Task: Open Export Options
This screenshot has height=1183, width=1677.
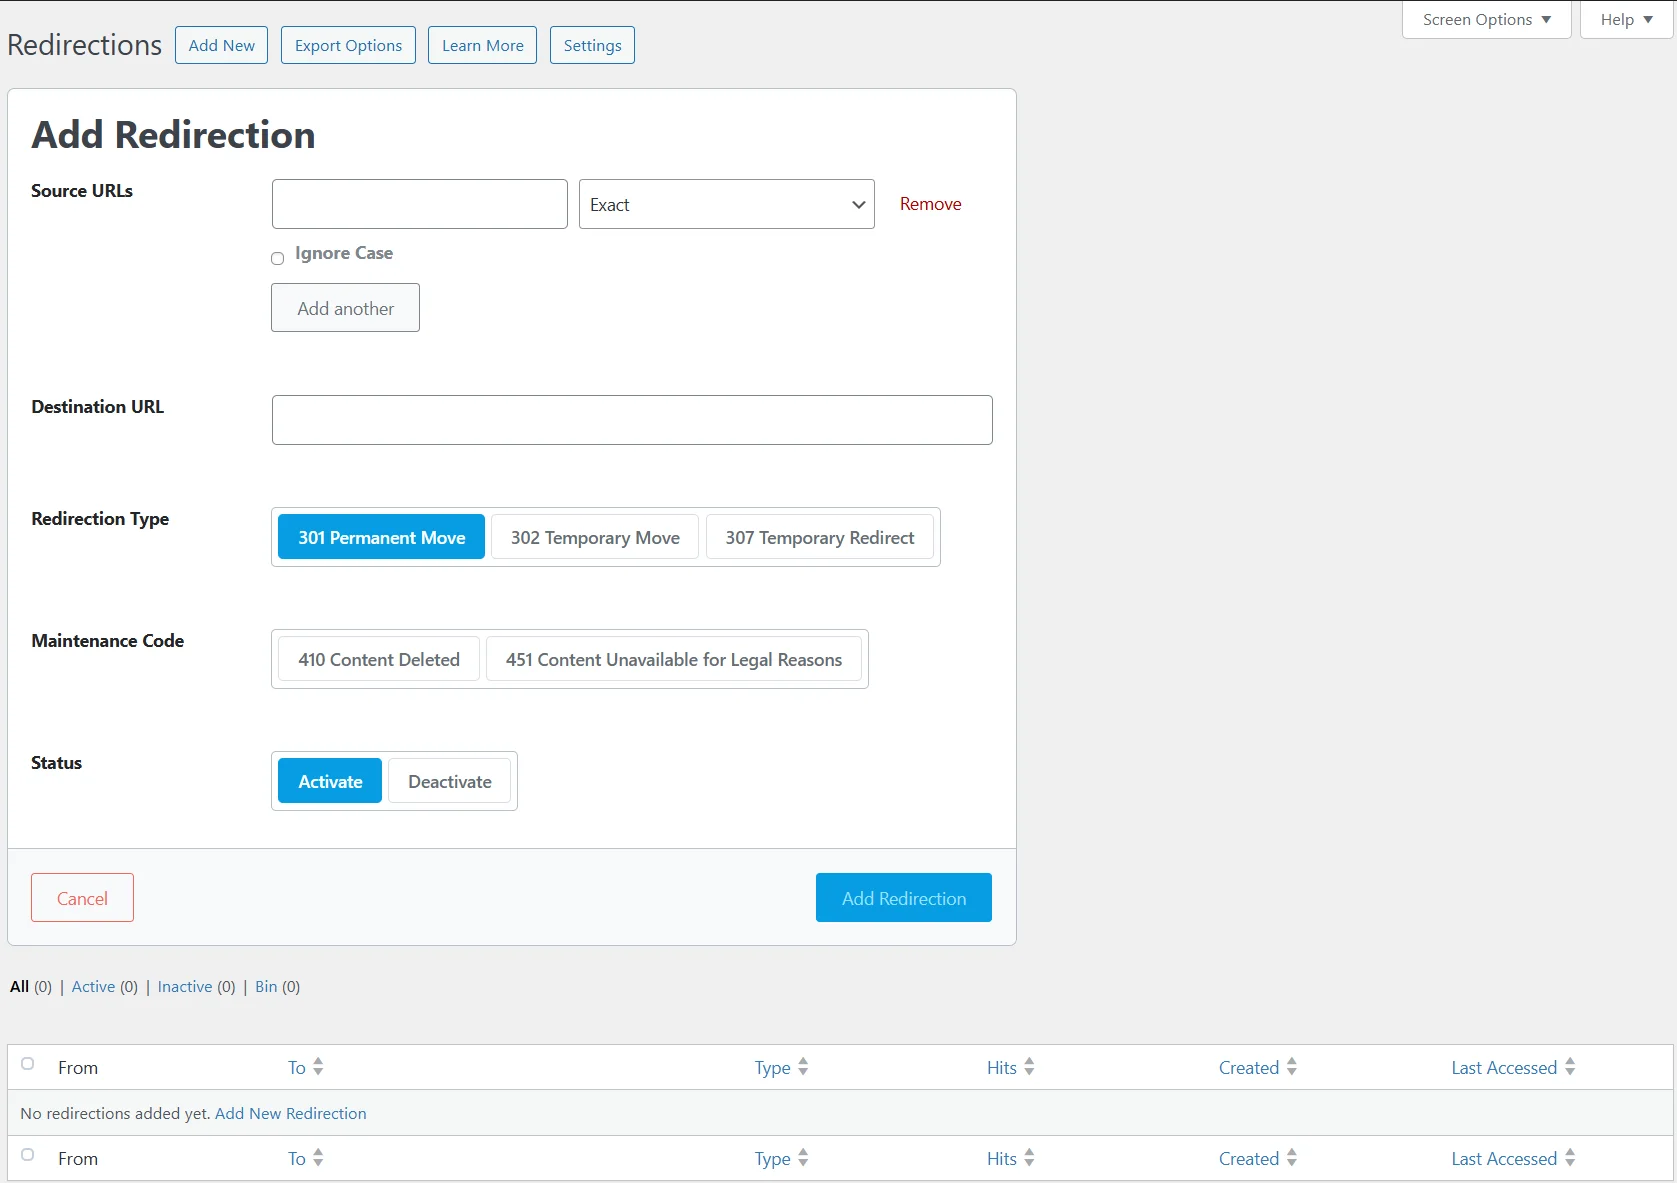Action: 348,45
